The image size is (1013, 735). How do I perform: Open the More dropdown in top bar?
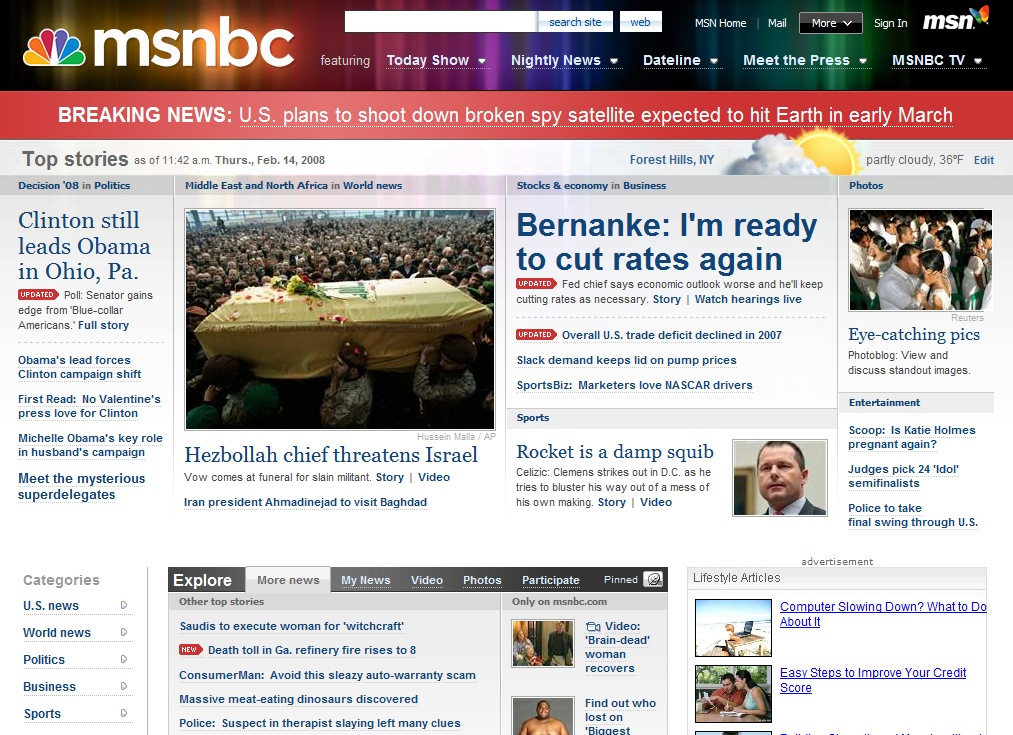click(x=830, y=23)
